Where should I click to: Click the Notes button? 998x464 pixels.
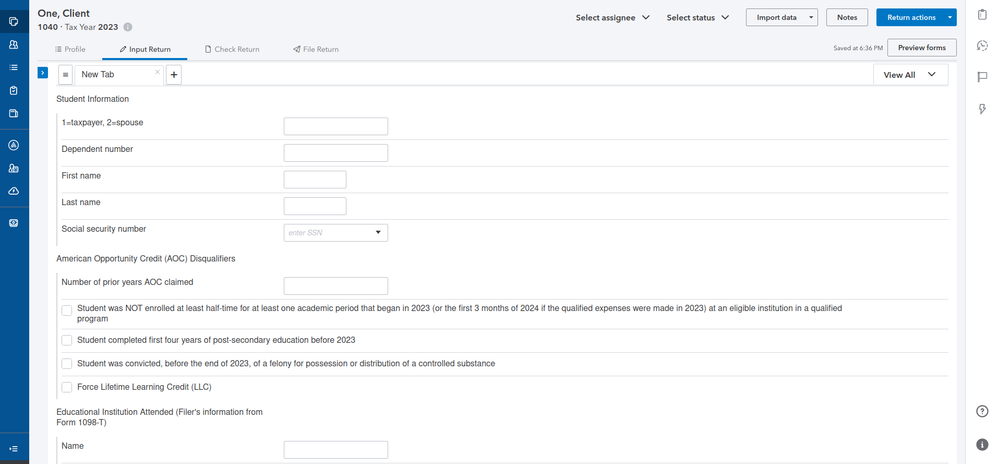click(x=847, y=18)
